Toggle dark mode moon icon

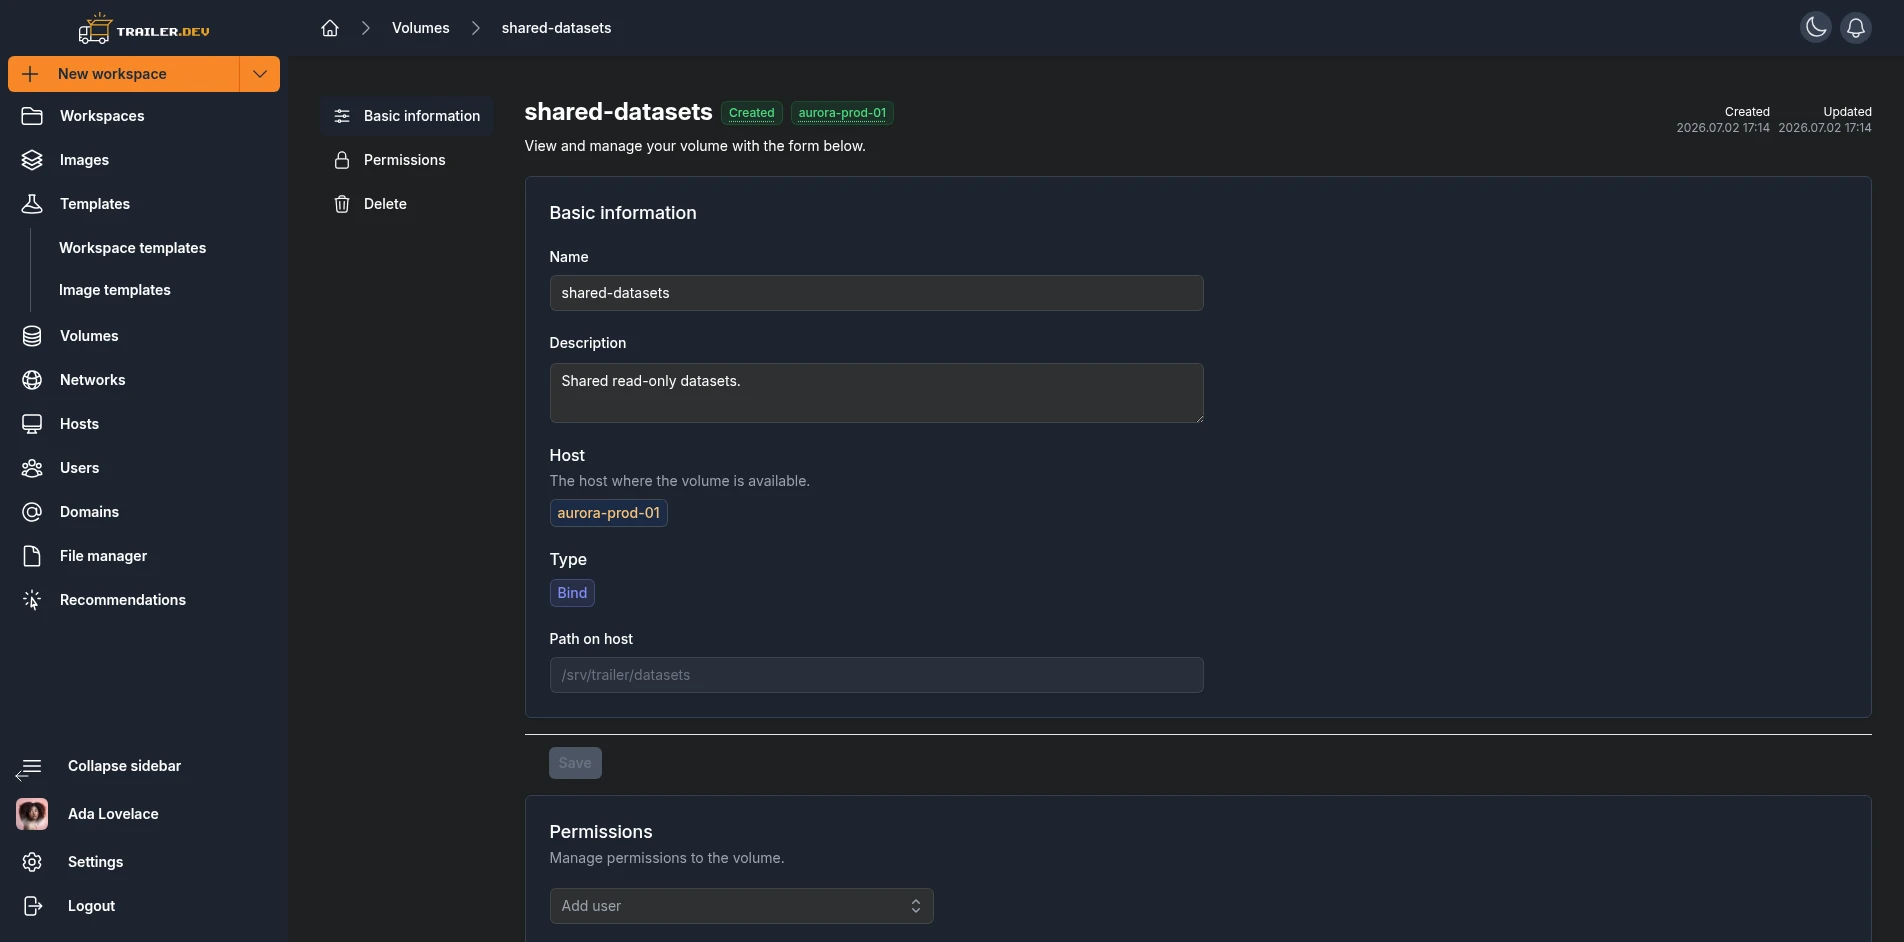coord(1816,27)
